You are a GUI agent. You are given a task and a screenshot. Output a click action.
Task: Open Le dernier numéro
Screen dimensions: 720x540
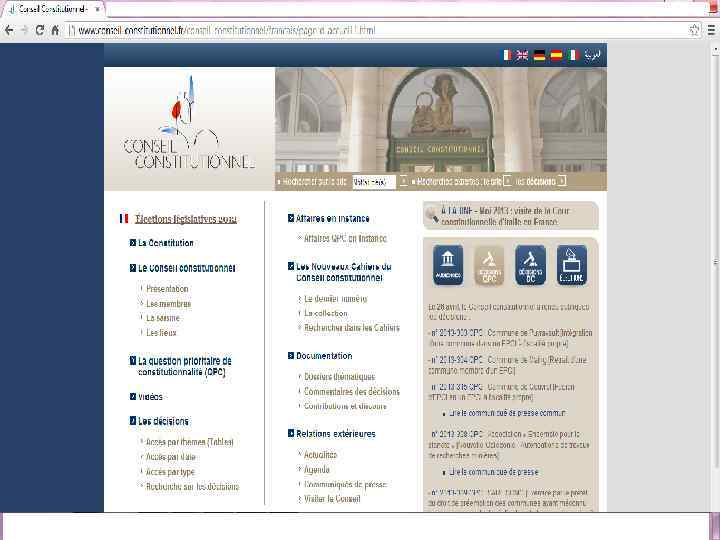point(336,299)
